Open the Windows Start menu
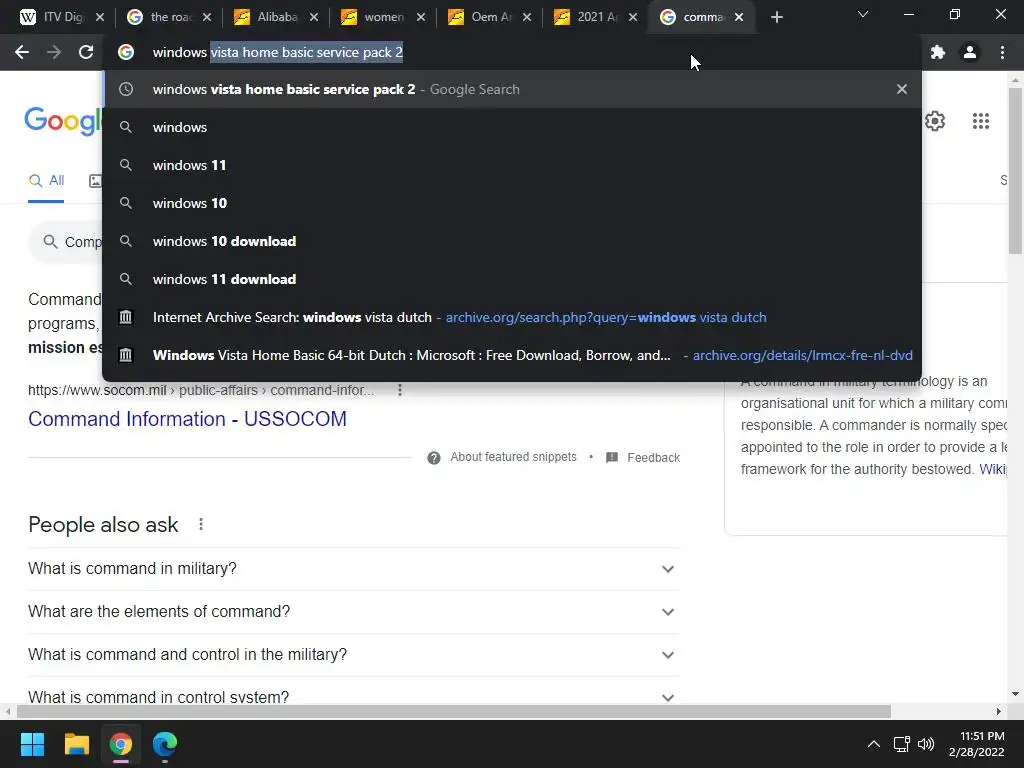The image size is (1024, 768). [32, 744]
